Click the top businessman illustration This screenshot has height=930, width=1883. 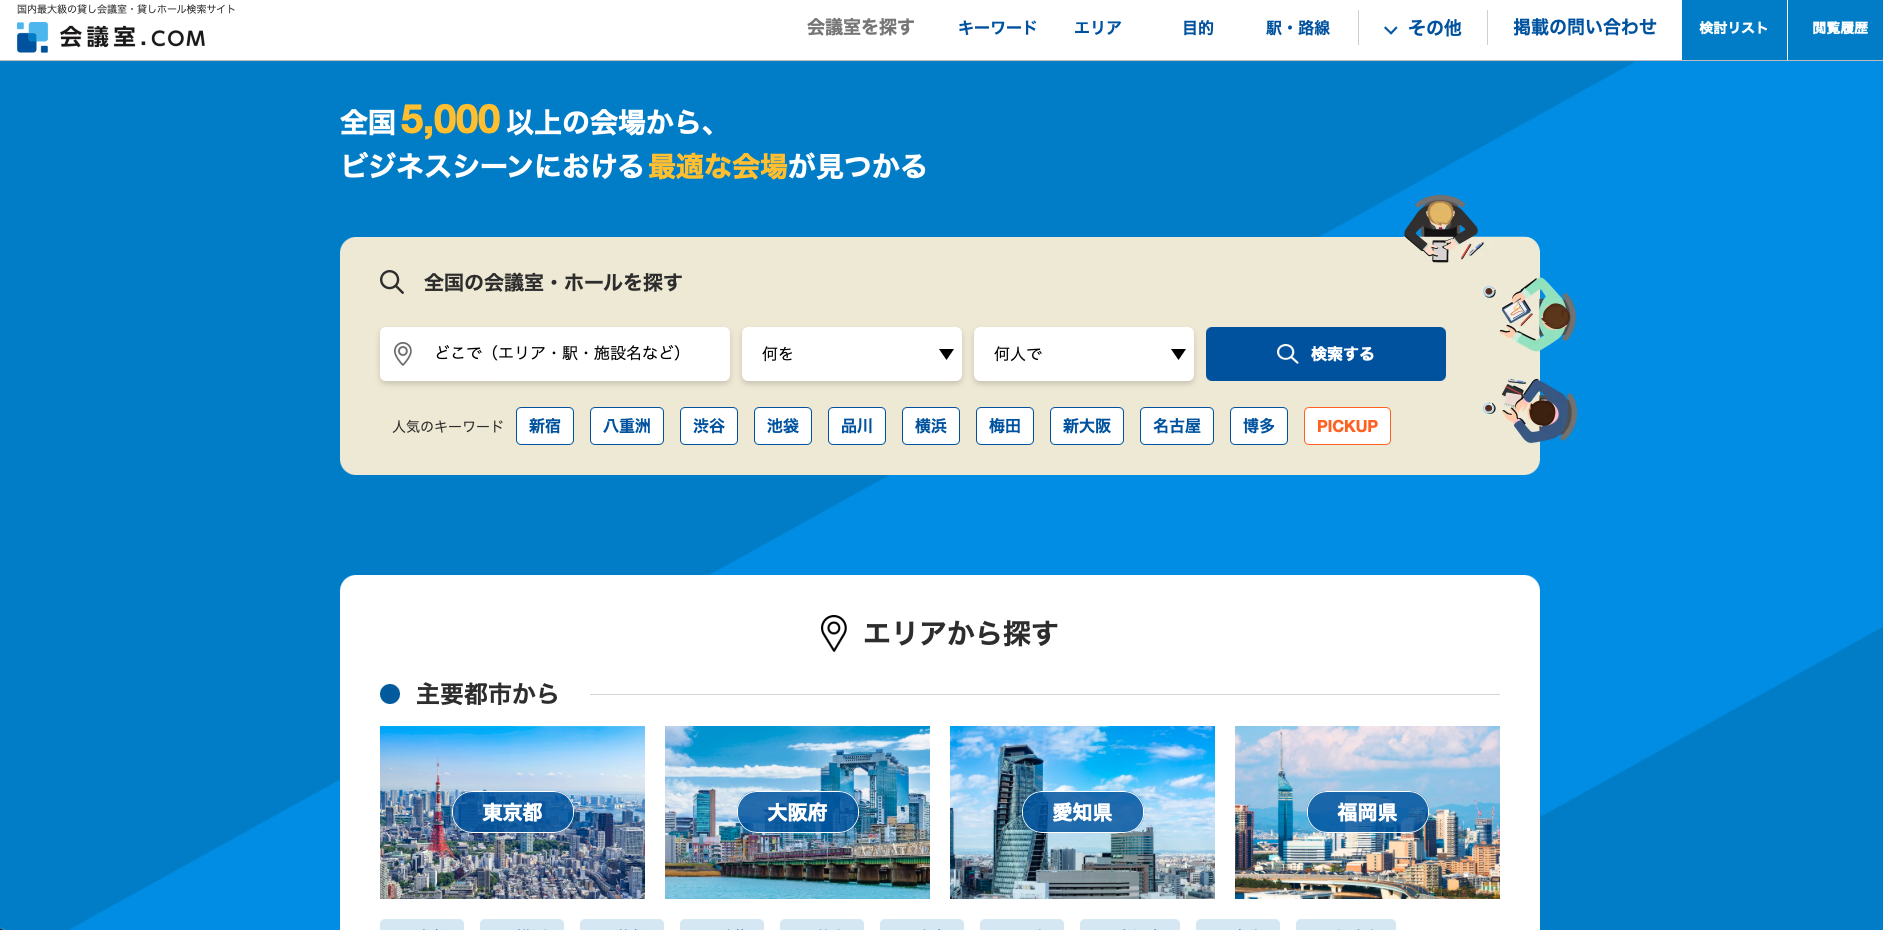[x=1440, y=228]
